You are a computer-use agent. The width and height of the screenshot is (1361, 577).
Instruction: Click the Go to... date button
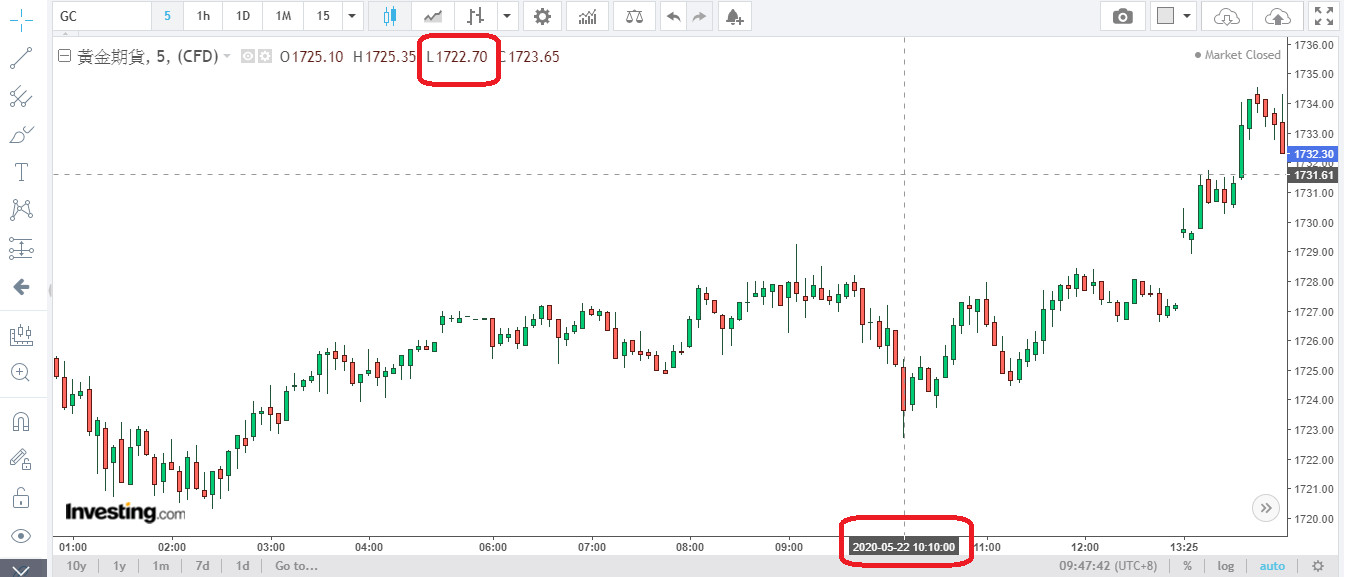coord(296,566)
